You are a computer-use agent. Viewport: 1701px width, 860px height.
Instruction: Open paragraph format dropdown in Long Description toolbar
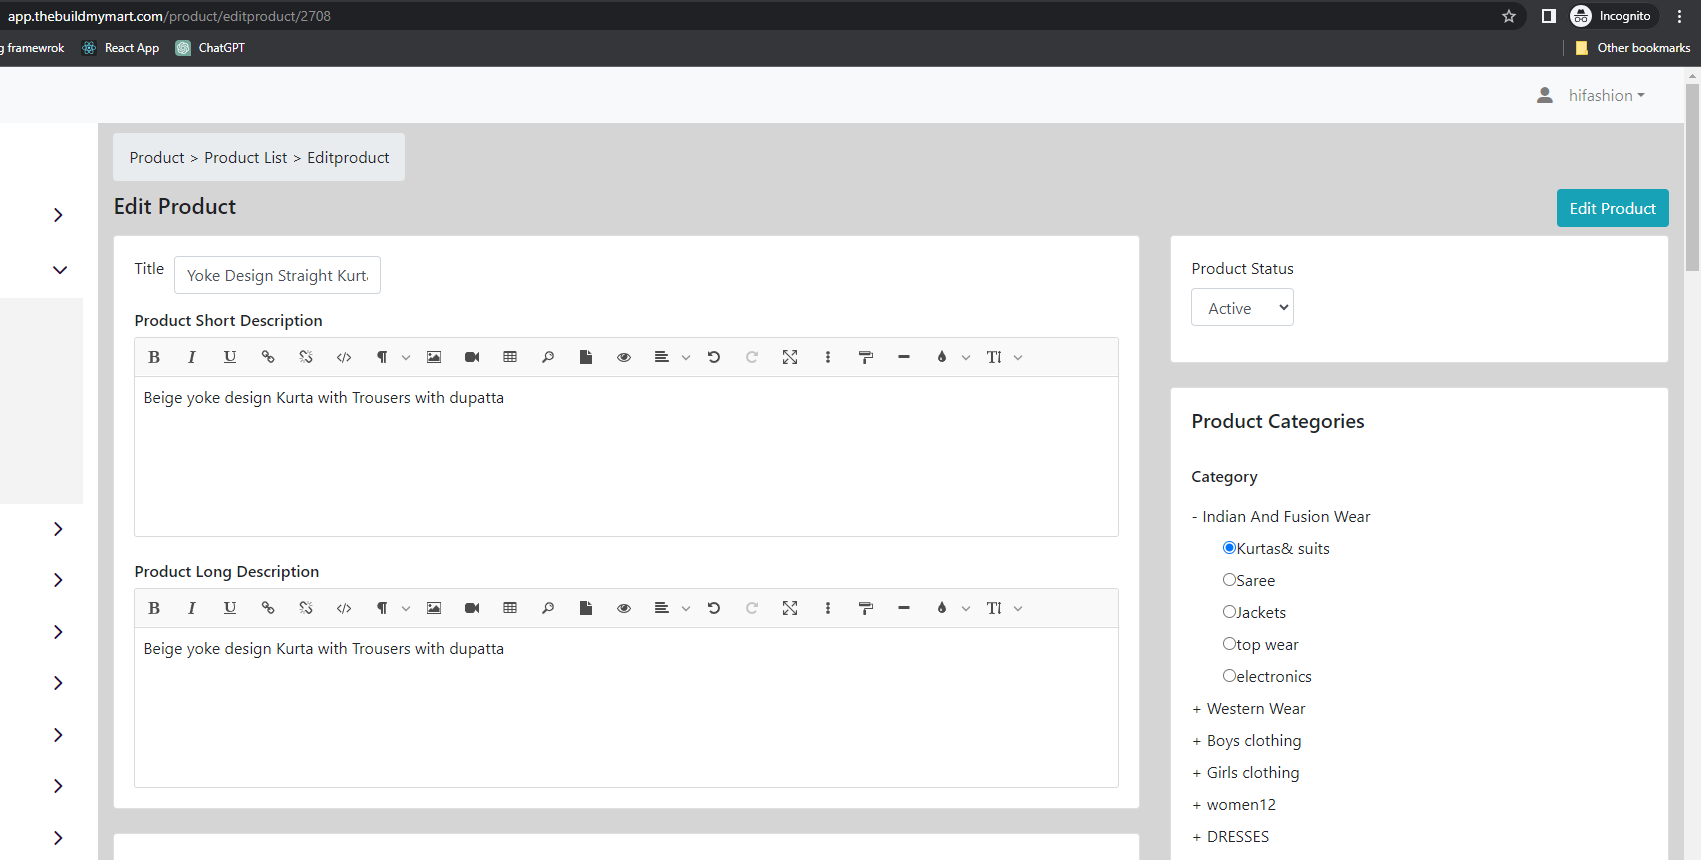coord(391,608)
